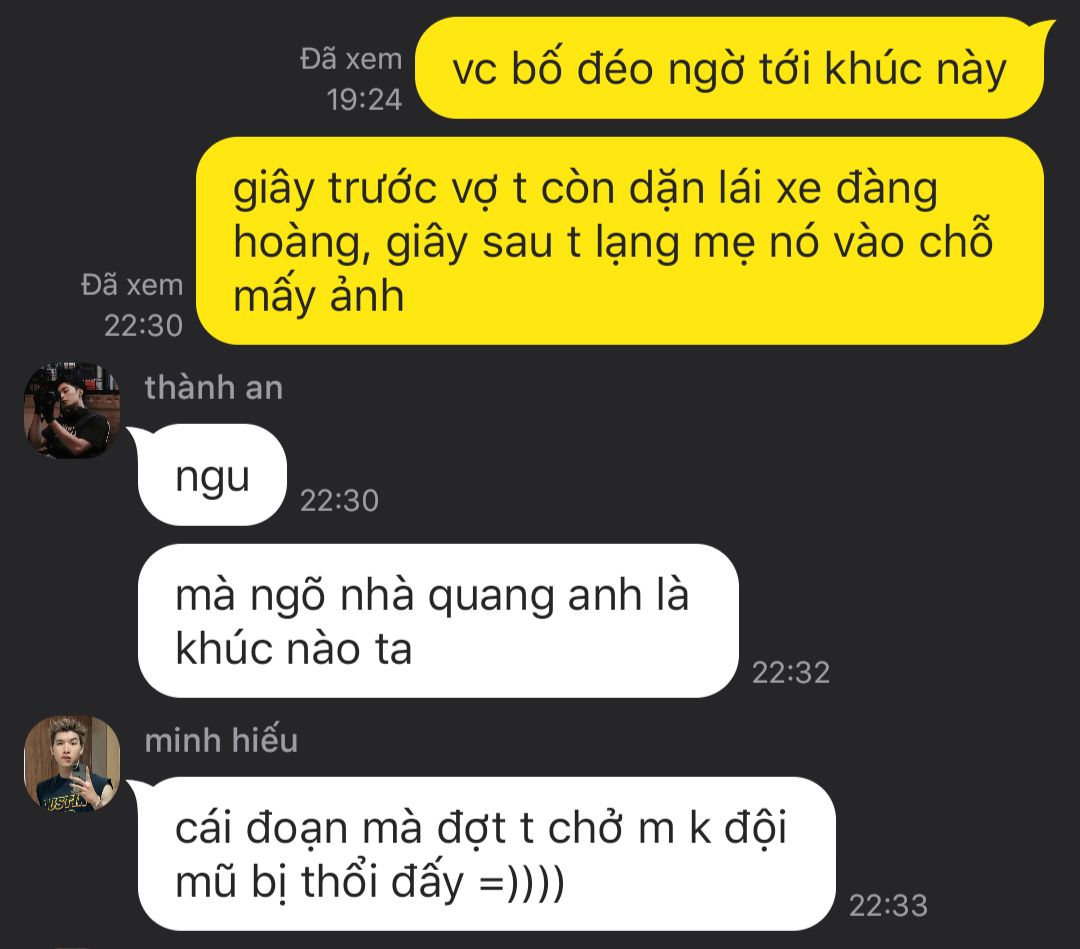This screenshot has width=1080, height=949.
Task: Click the words 'mấy ảnh' in the yellow message
Action: click(x=318, y=297)
